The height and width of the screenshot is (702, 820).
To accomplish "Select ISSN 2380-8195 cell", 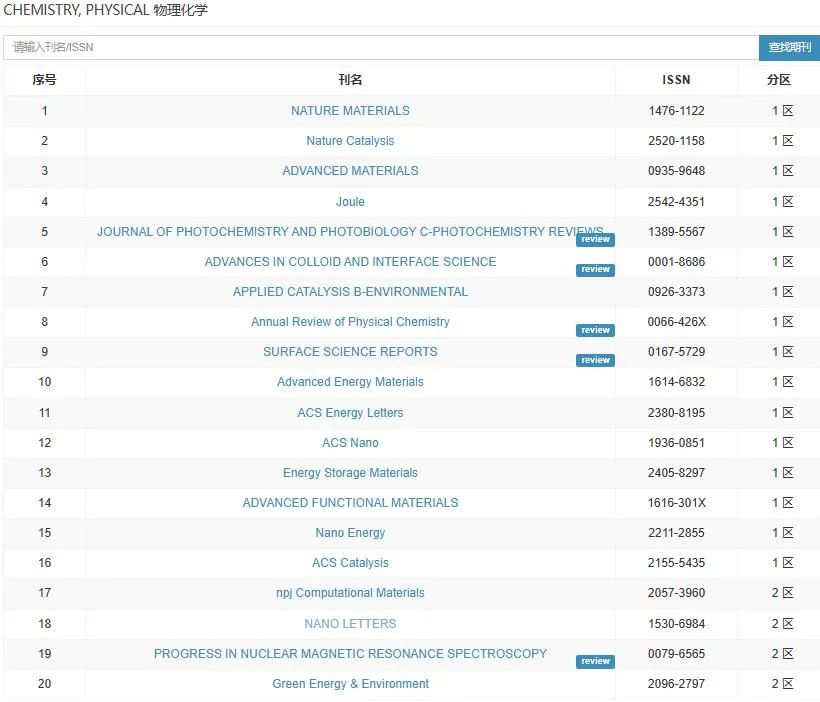I will 676,412.
